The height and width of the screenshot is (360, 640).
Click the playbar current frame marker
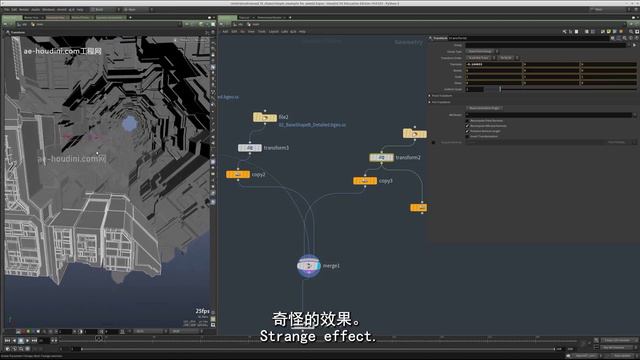(98, 339)
